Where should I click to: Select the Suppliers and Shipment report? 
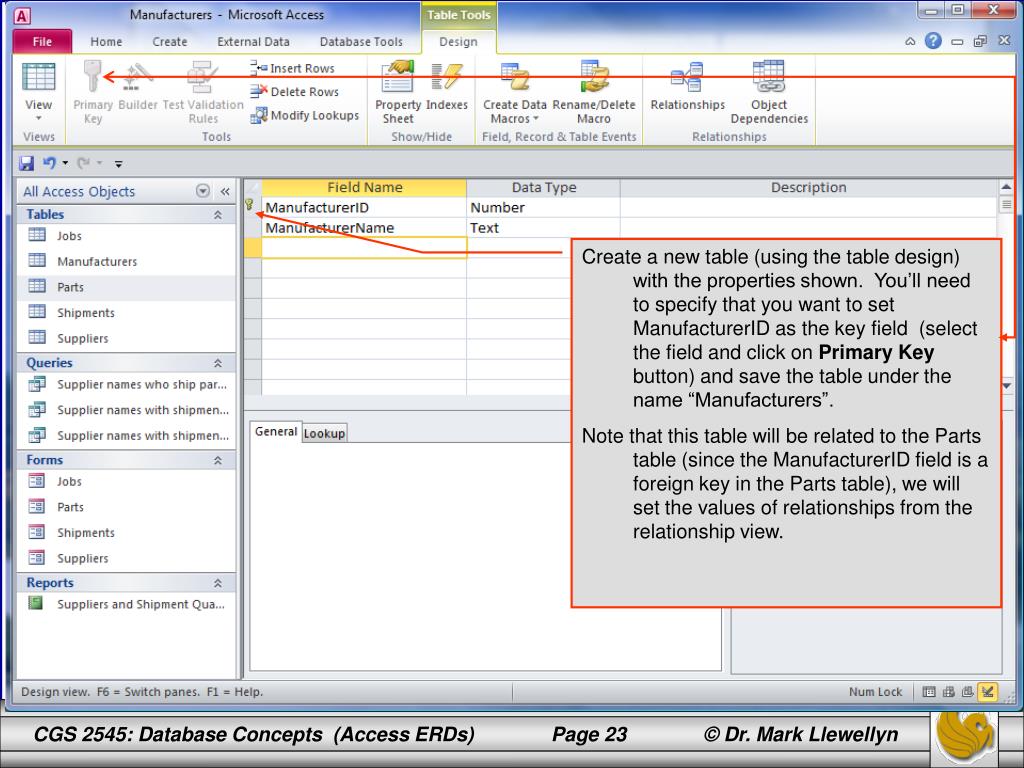127,604
